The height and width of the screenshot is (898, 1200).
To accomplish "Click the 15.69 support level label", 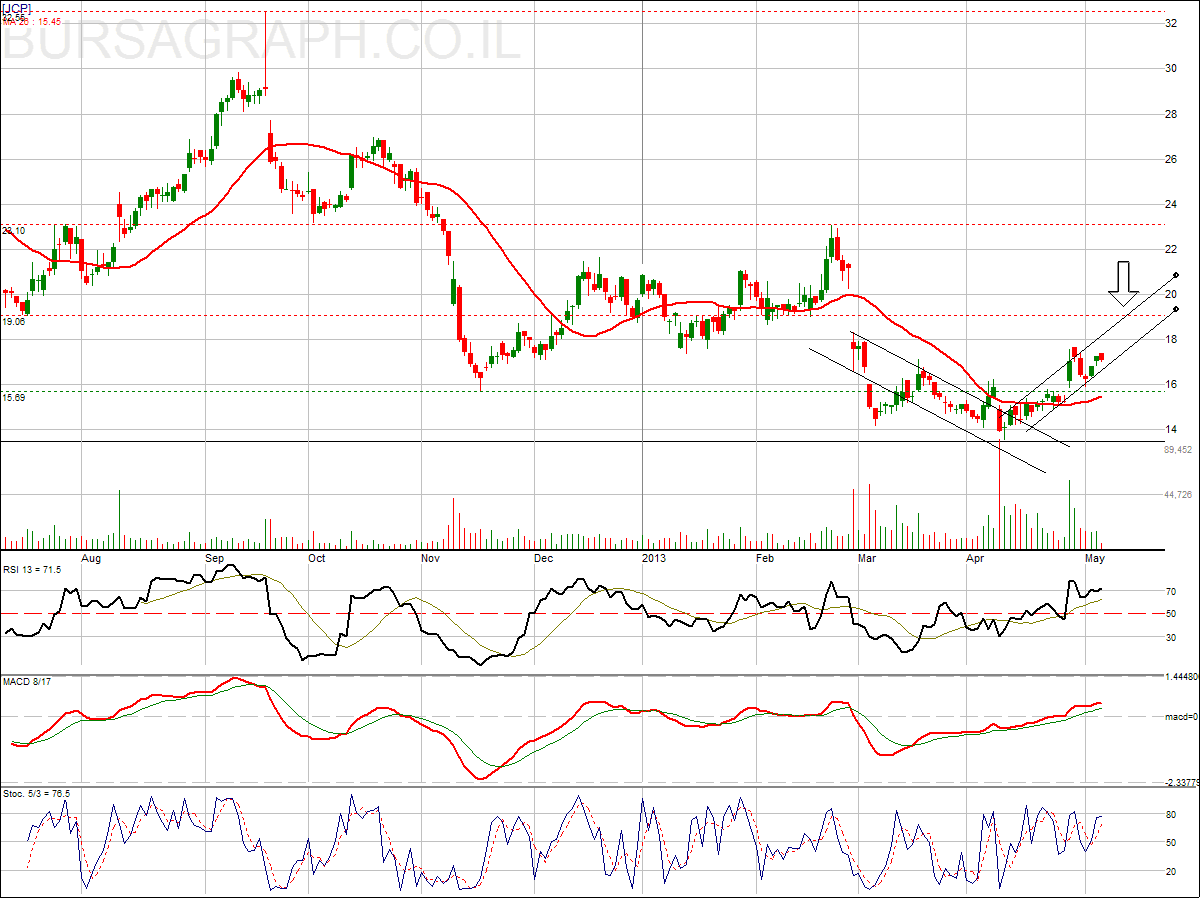I will click(x=13, y=397).
